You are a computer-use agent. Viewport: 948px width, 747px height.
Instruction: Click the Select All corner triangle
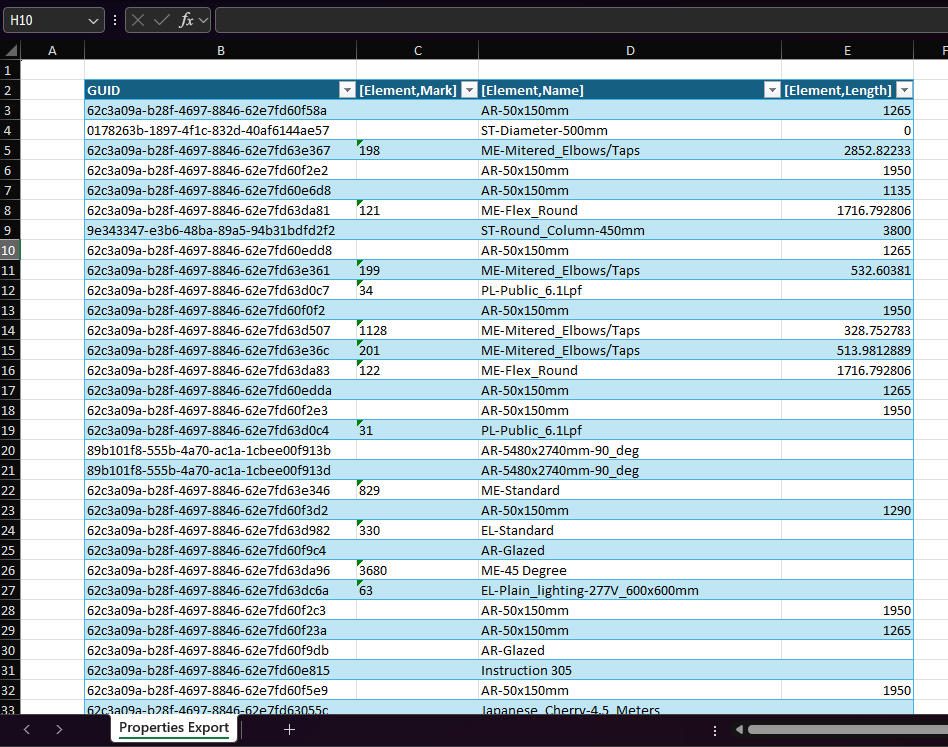pyautogui.click(x=11, y=50)
